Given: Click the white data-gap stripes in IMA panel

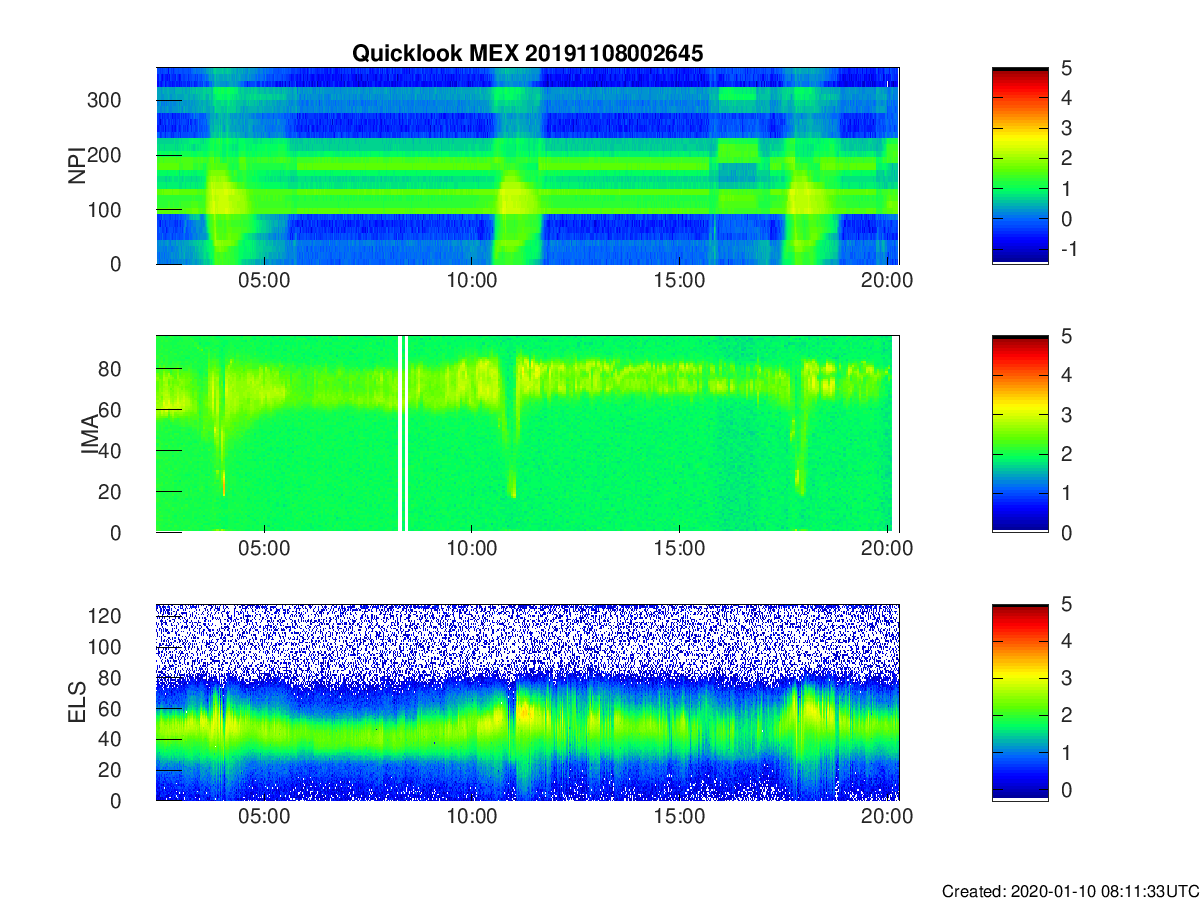Looking at the screenshot, I should point(404,434).
